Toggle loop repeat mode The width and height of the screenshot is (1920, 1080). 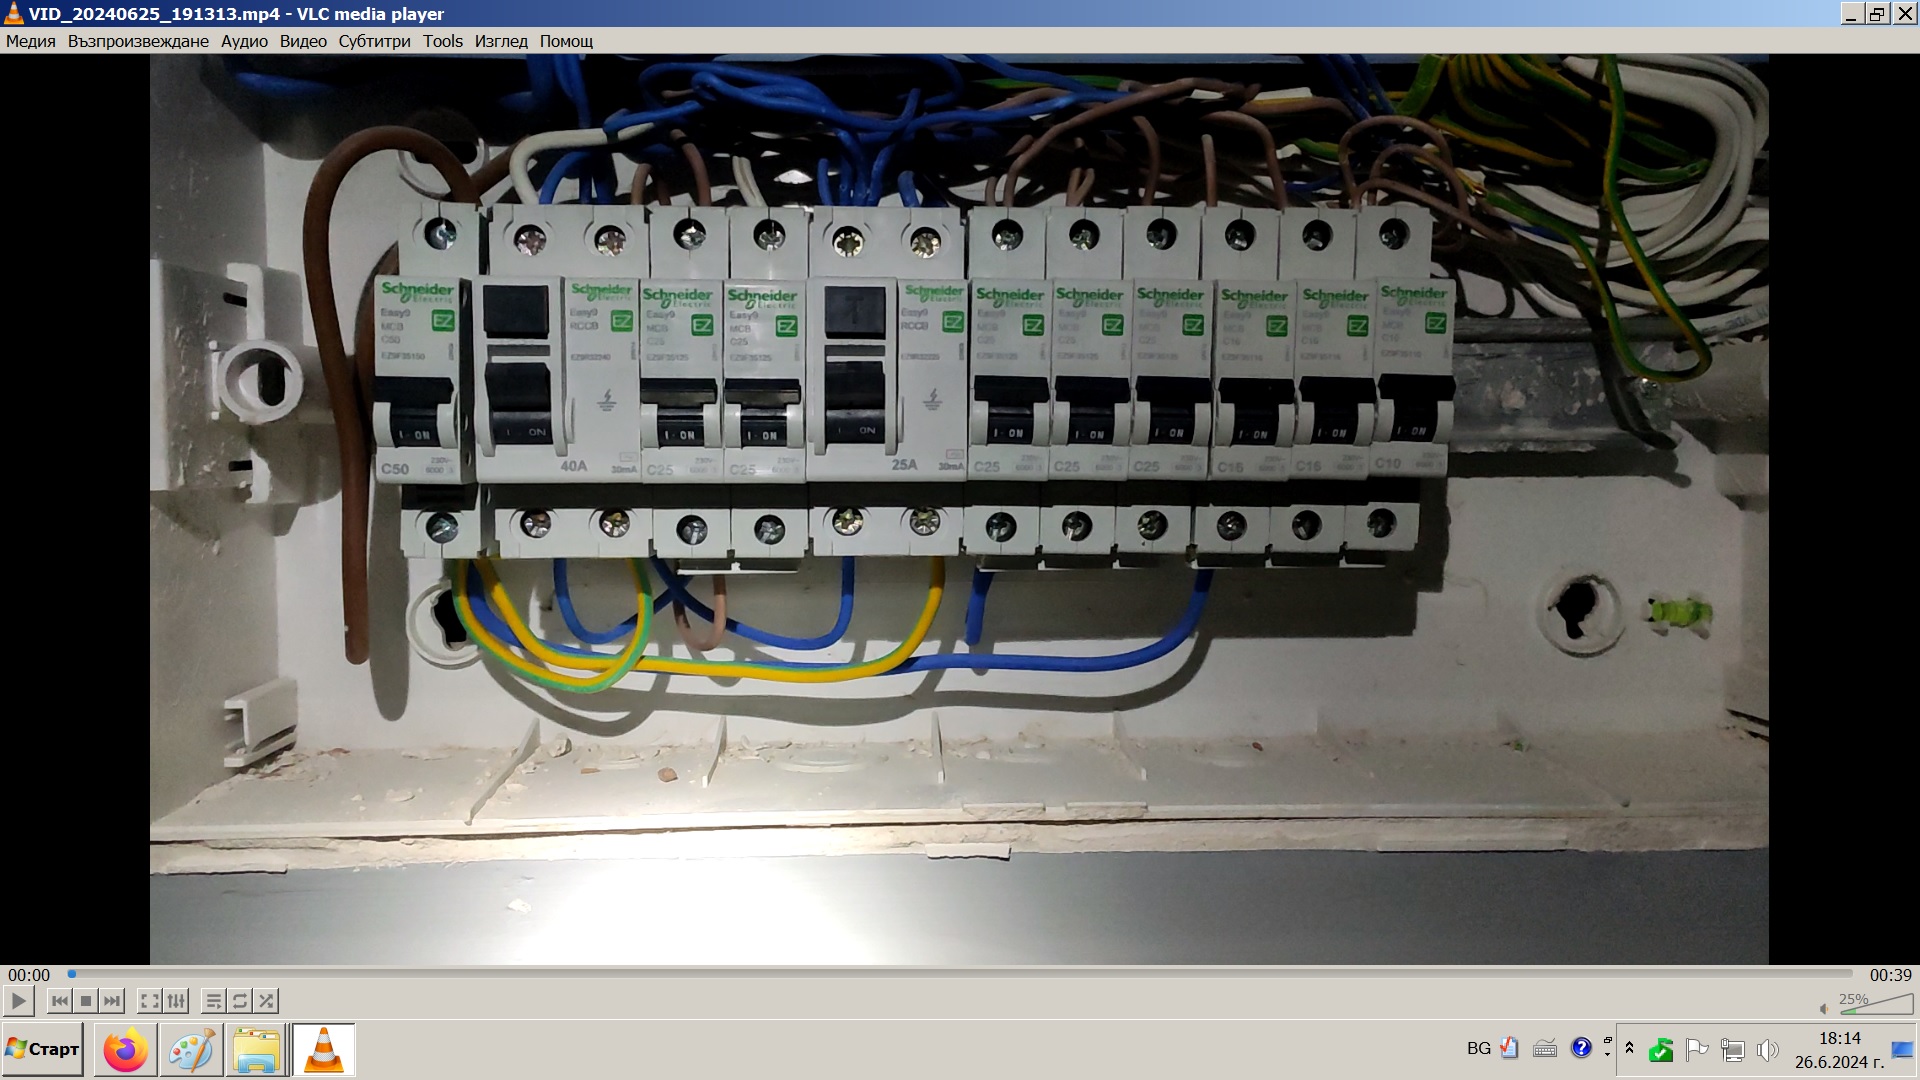(x=240, y=1001)
